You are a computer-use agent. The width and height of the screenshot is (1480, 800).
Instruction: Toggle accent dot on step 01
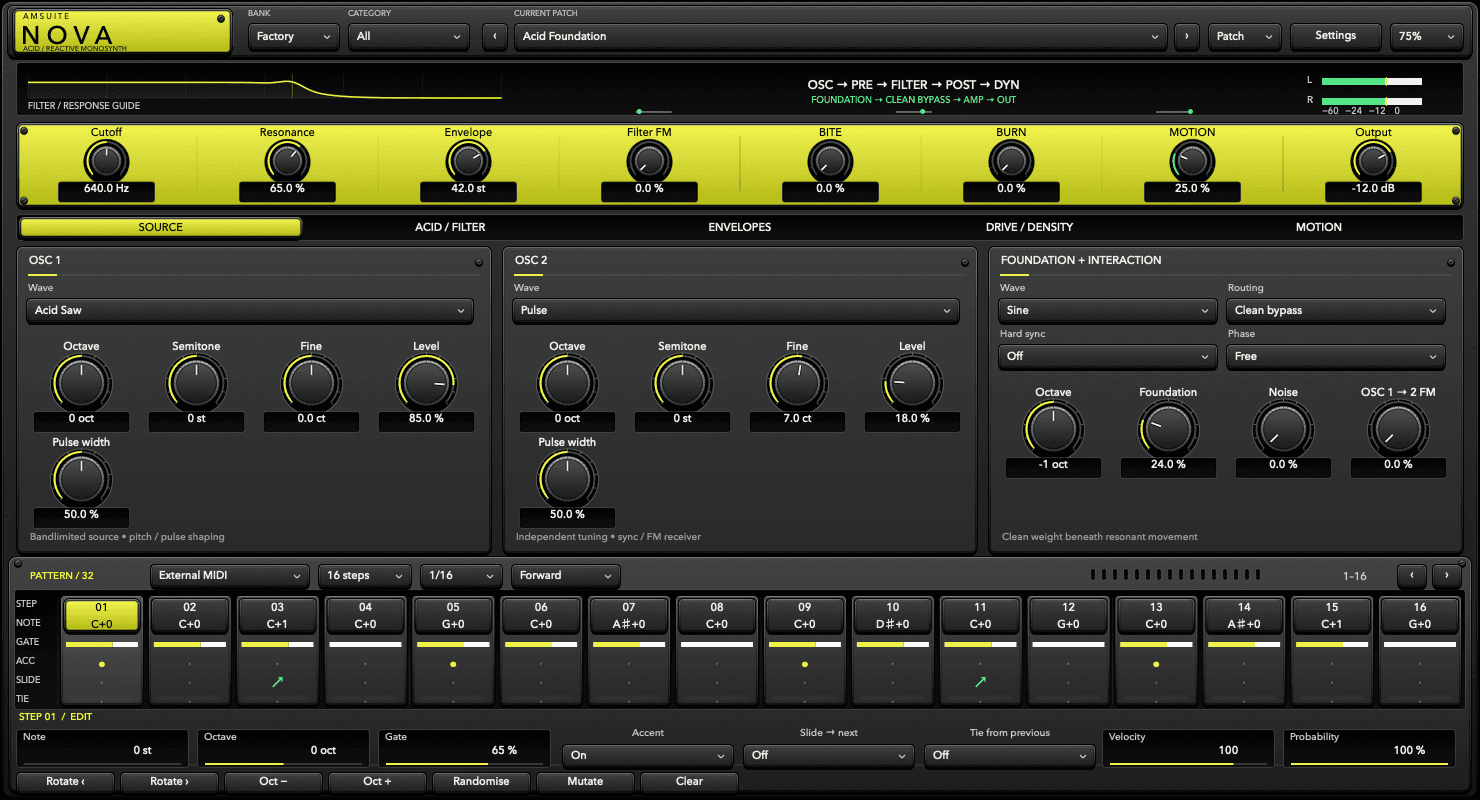pos(101,664)
